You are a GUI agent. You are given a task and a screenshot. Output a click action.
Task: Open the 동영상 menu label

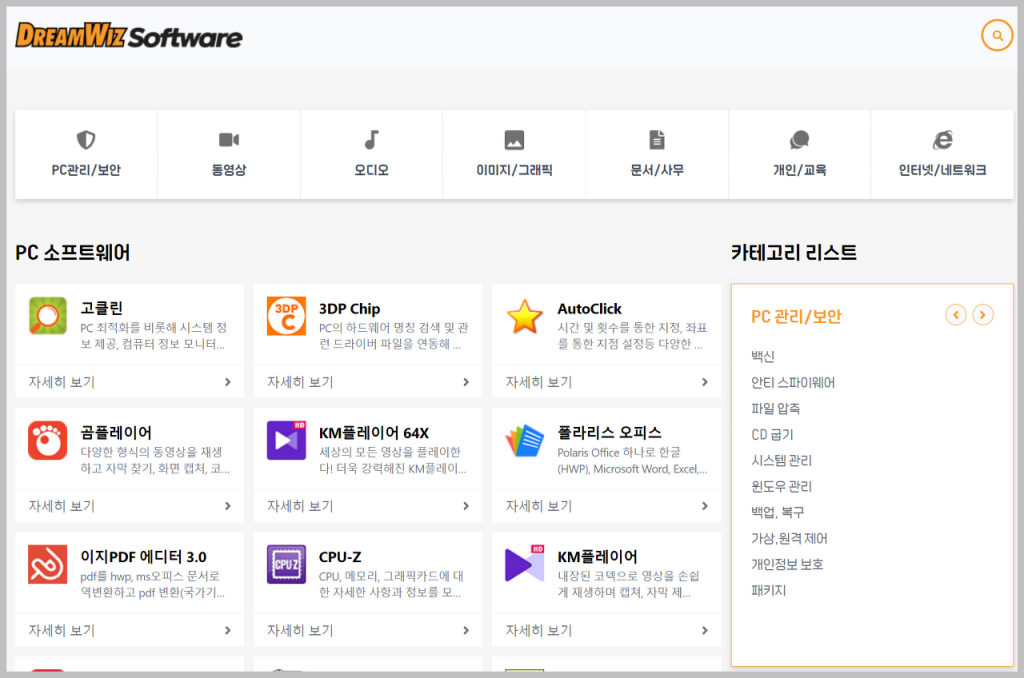(229, 170)
